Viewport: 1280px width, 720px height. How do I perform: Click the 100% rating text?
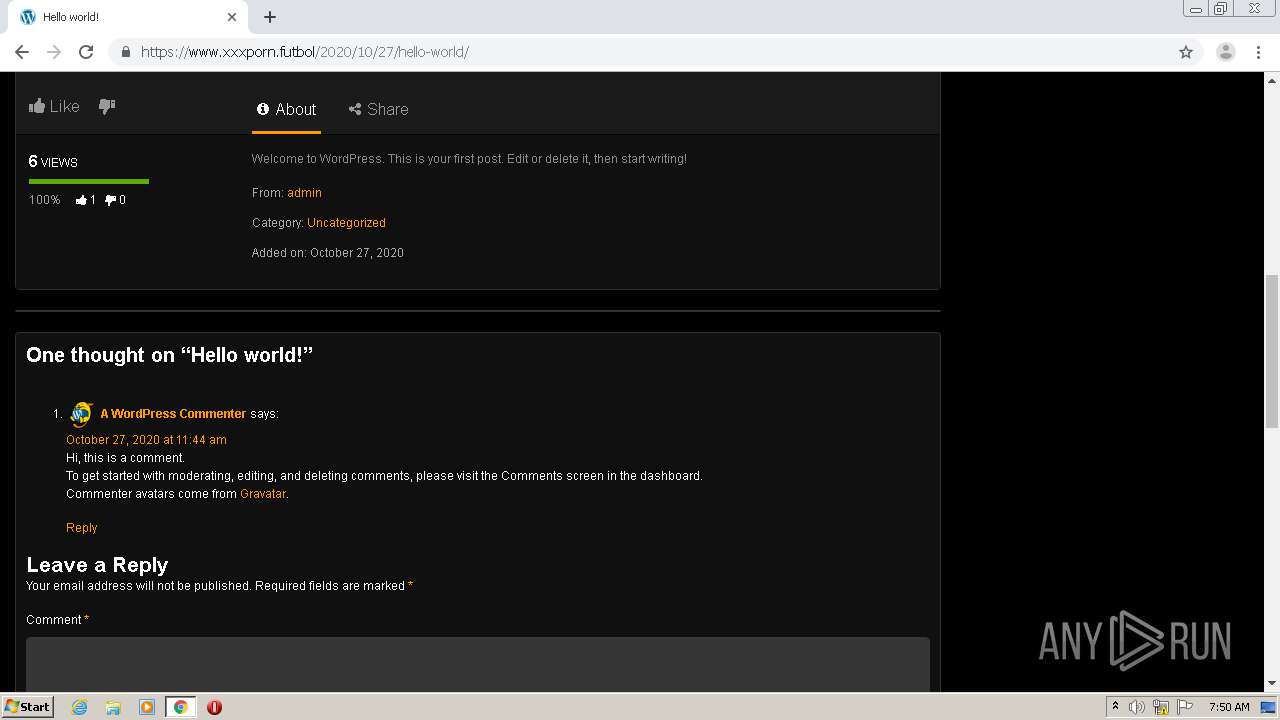(45, 200)
